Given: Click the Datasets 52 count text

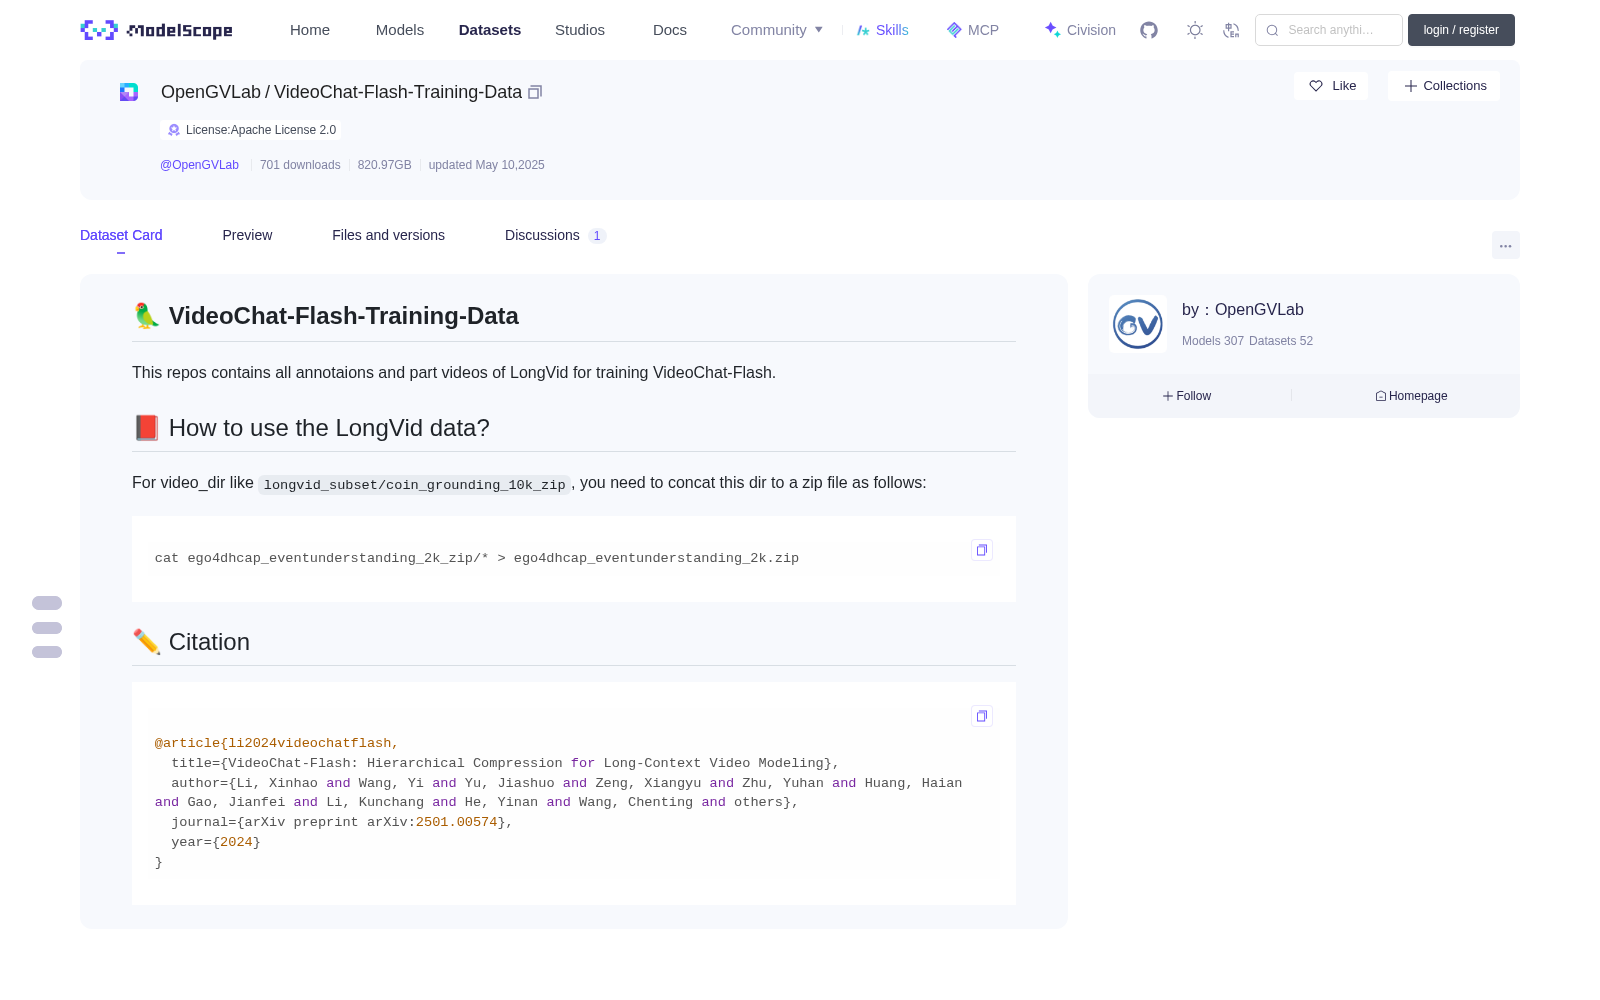Looking at the screenshot, I should (1281, 341).
